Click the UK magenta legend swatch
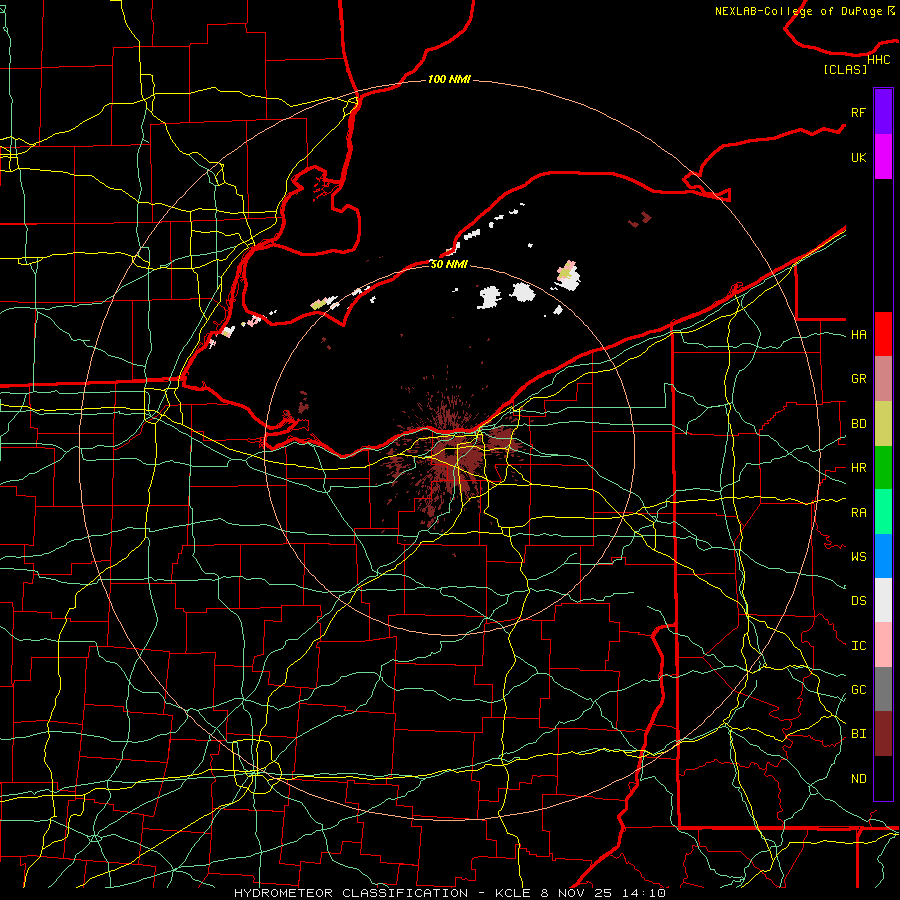This screenshot has width=900, height=900. pos(883,157)
